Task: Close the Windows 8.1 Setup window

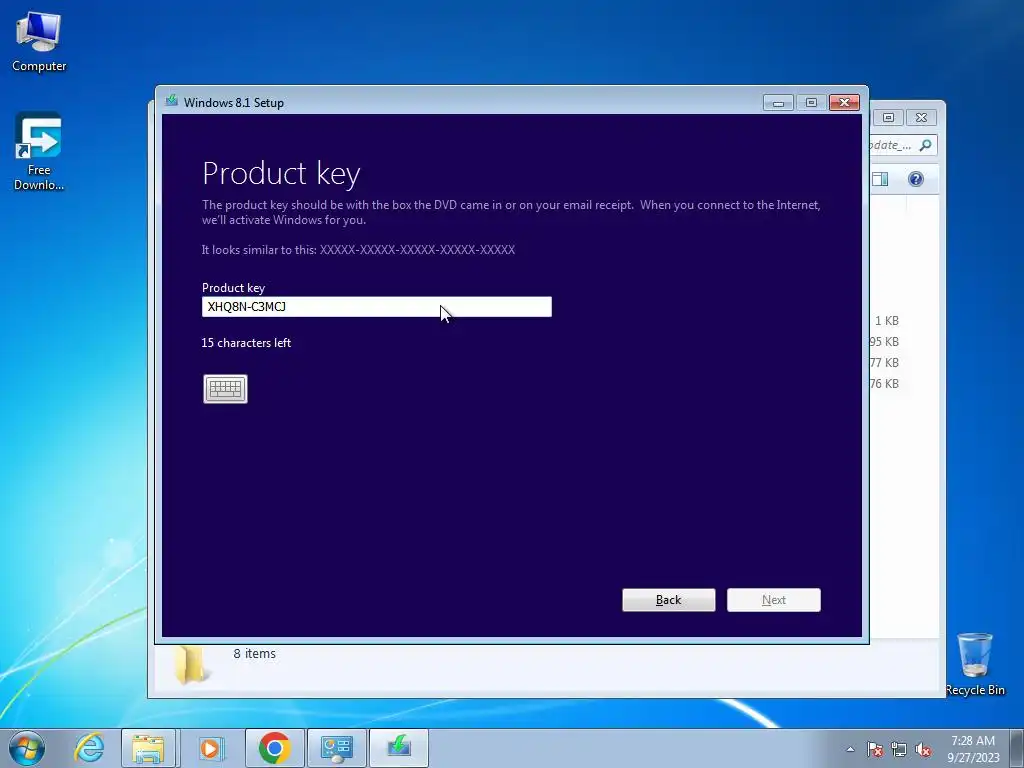Action: coord(844,103)
